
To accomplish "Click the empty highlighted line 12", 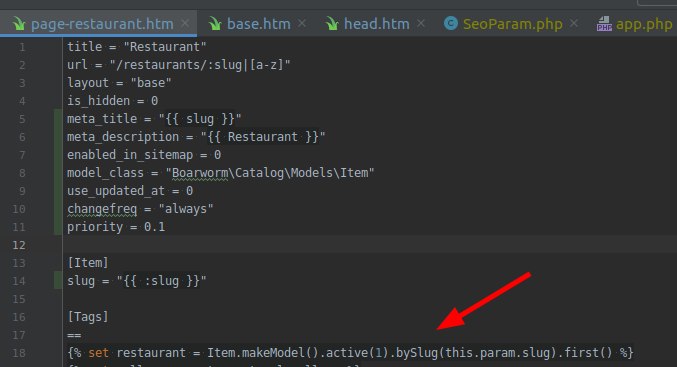I will coord(370,245).
